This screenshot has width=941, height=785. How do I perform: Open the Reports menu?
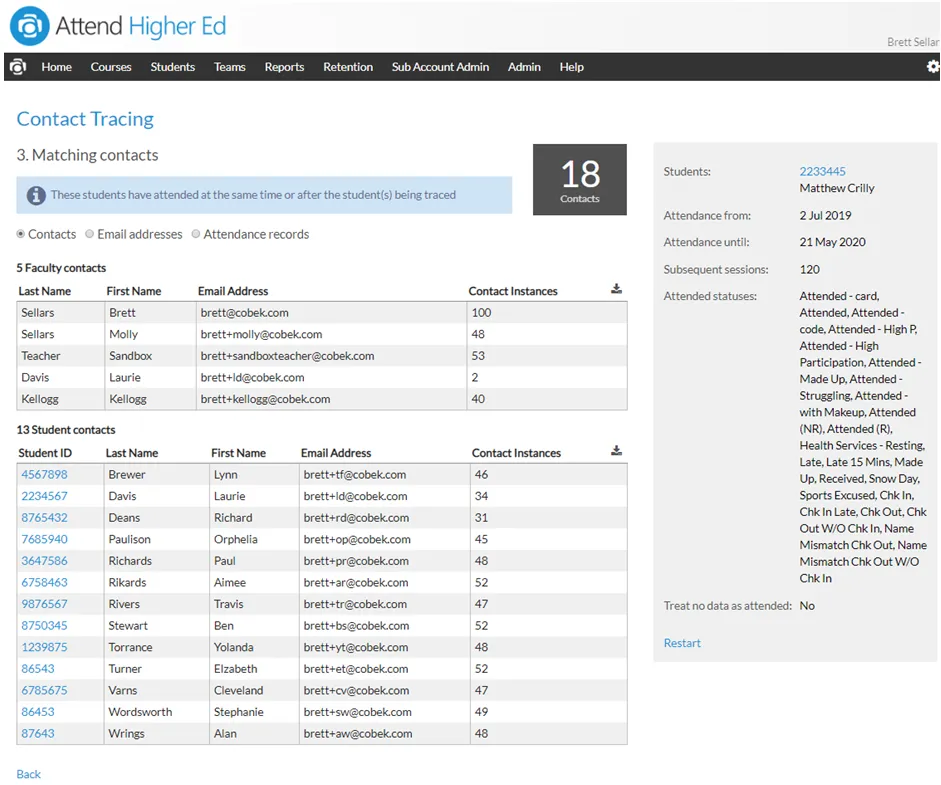point(284,67)
